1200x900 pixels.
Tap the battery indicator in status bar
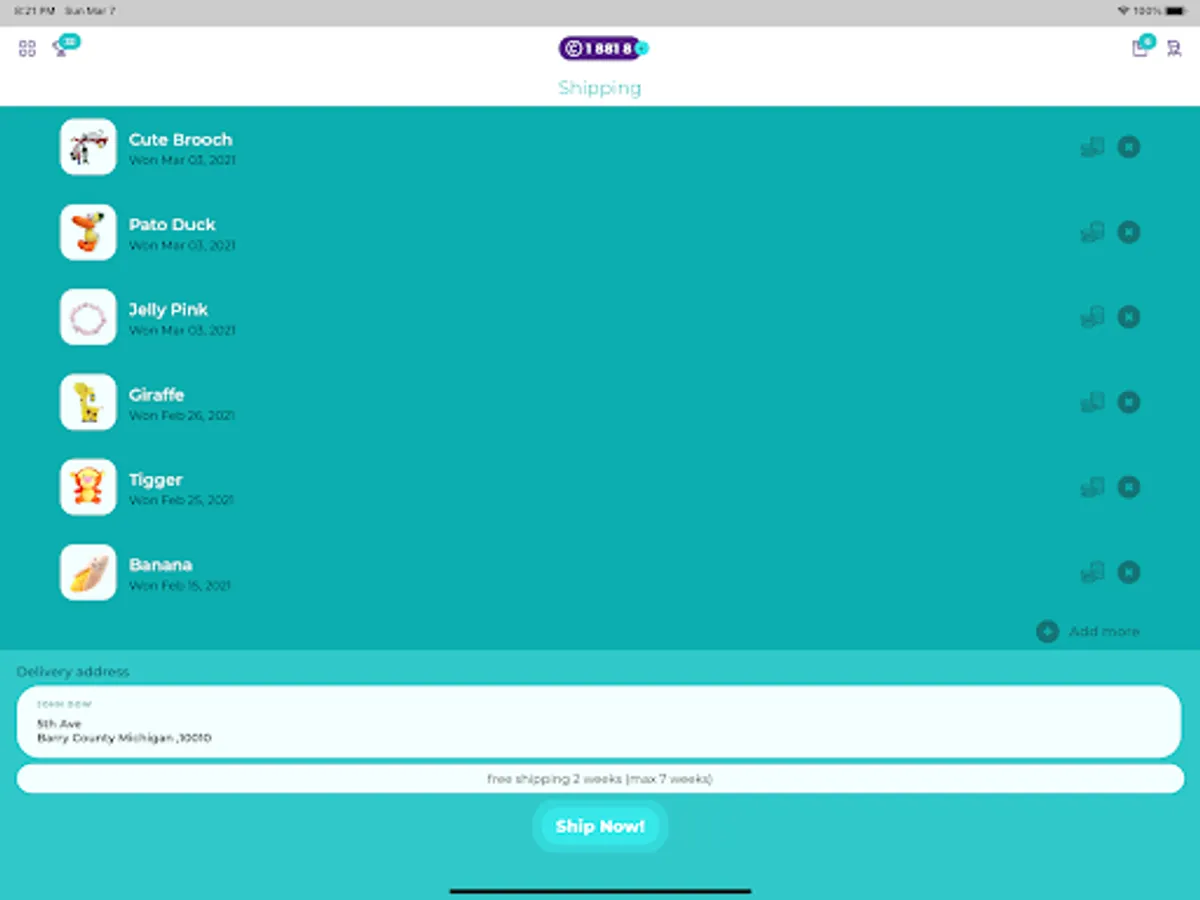click(1174, 11)
